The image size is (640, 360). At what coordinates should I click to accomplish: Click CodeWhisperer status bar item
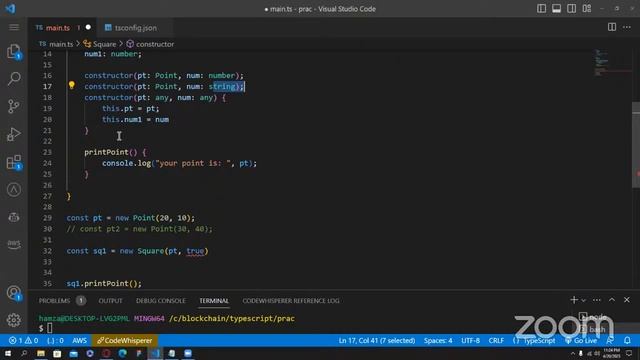[124, 340]
